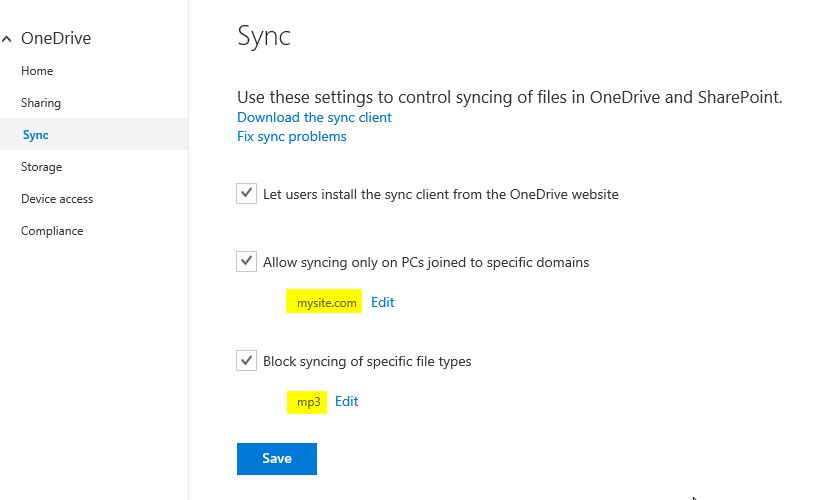The image size is (822, 500).
Task: Edit the mysite.com domain list
Action: click(383, 302)
